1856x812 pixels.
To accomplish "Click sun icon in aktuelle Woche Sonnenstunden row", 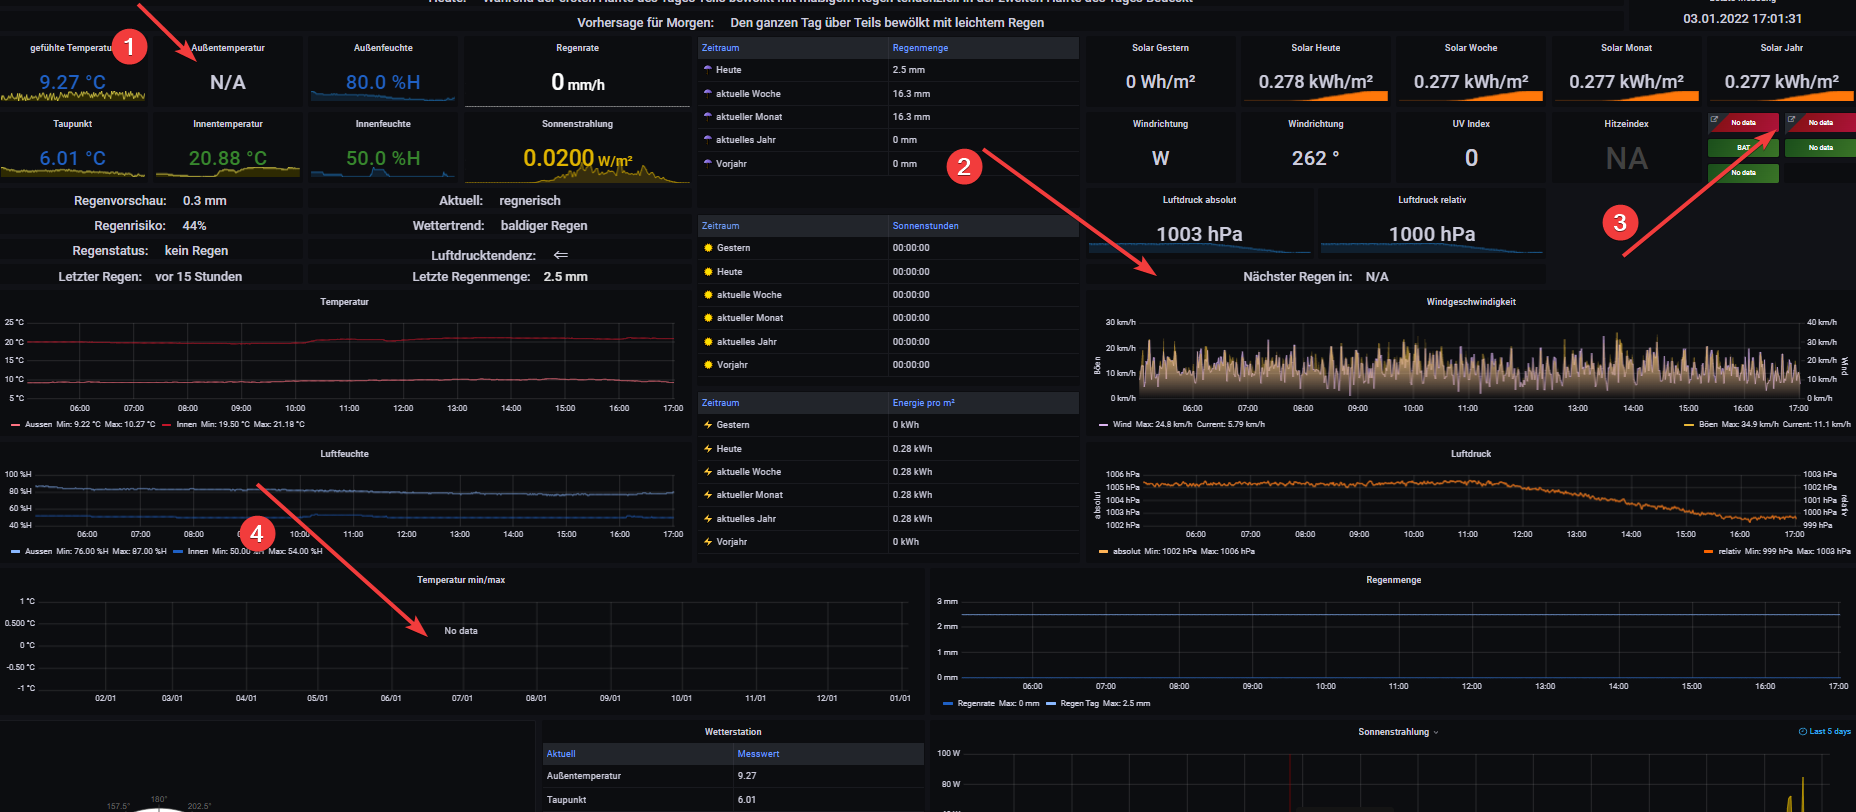I will pyautogui.click(x=708, y=295).
